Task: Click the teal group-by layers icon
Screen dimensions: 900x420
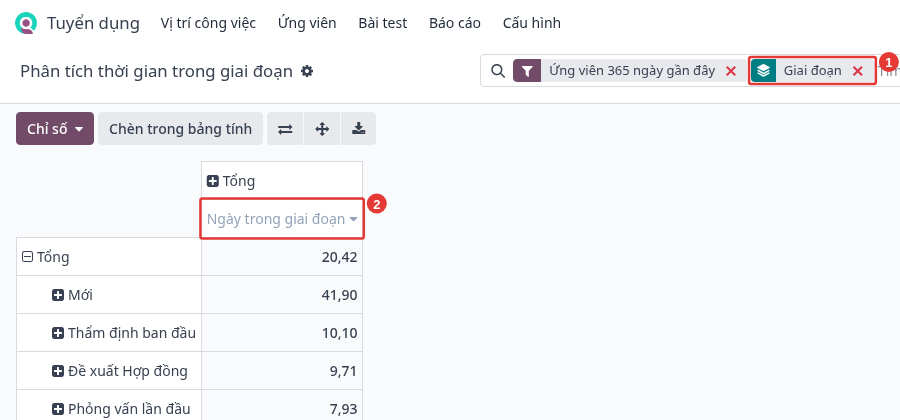Action: click(x=763, y=71)
